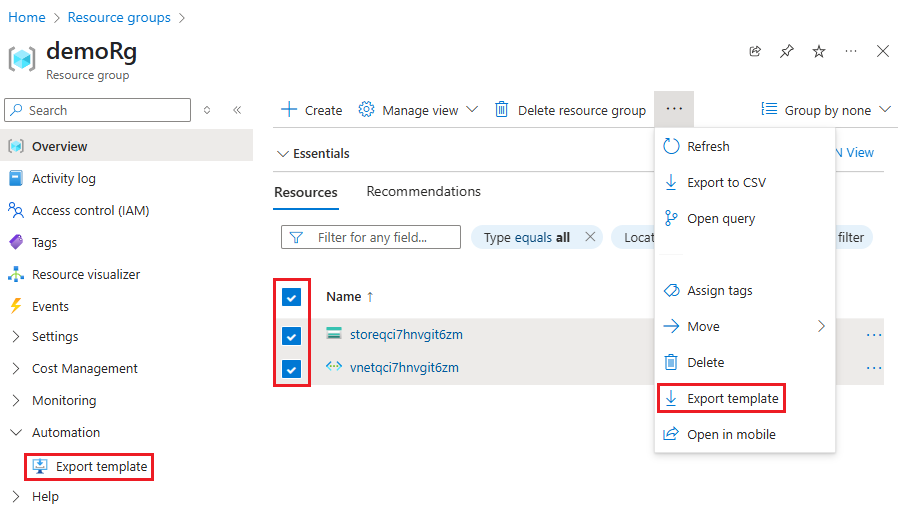Mark demoRg as favorite with star icon
Viewport: 898px width, 510px height.
pyautogui.click(x=819, y=52)
